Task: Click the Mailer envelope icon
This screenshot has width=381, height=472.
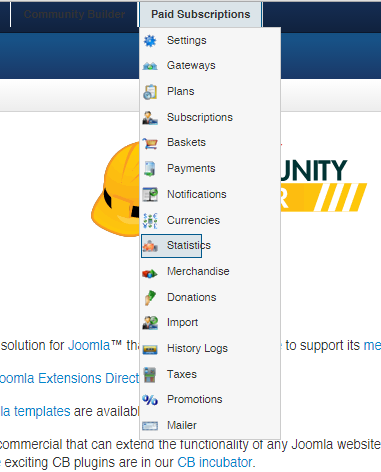Action: pyautogui.click(x=150, y=426)
